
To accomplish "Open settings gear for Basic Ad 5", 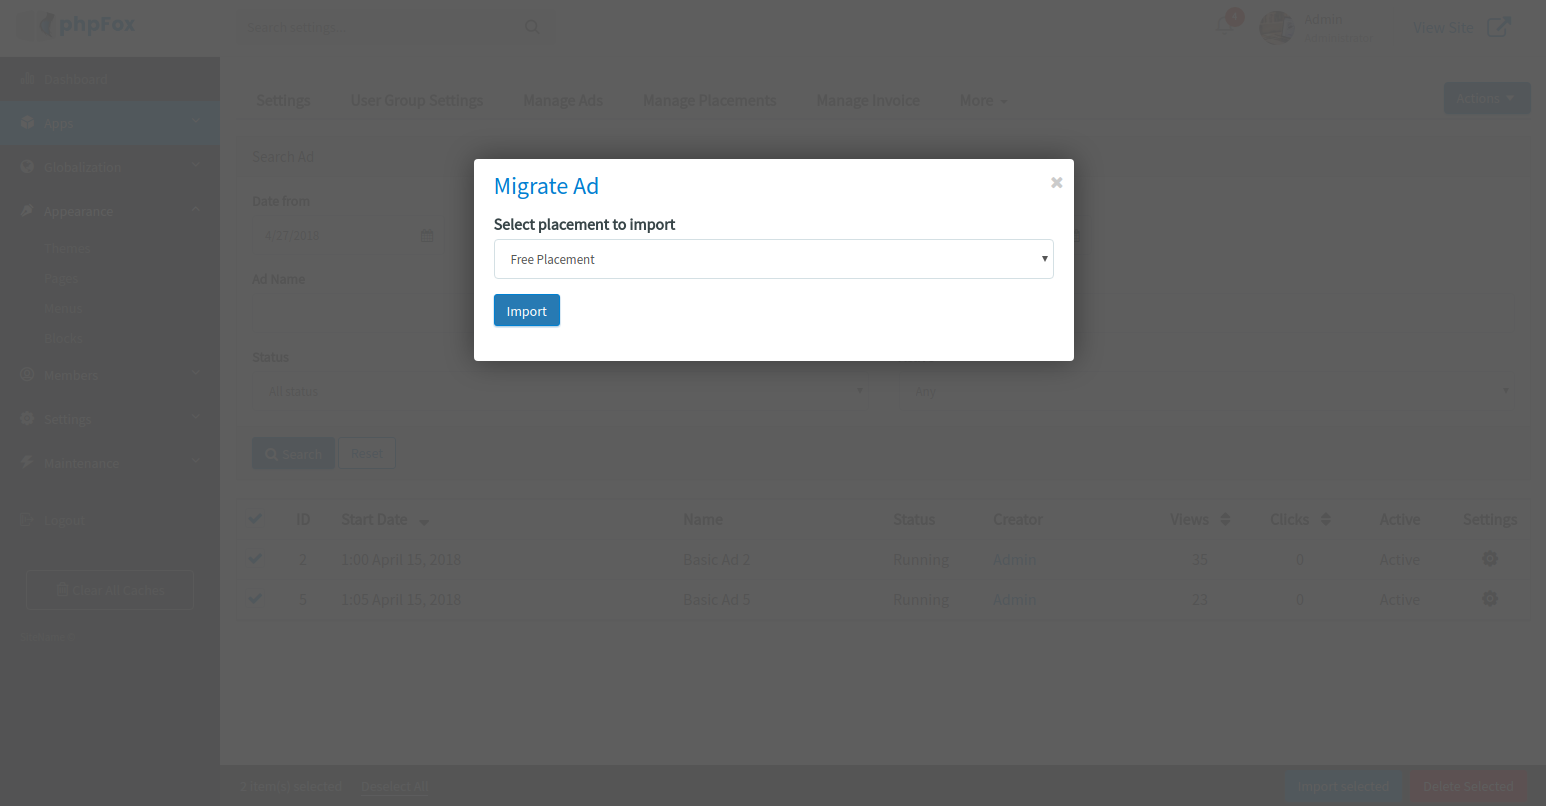I will tap(1489, 599).
